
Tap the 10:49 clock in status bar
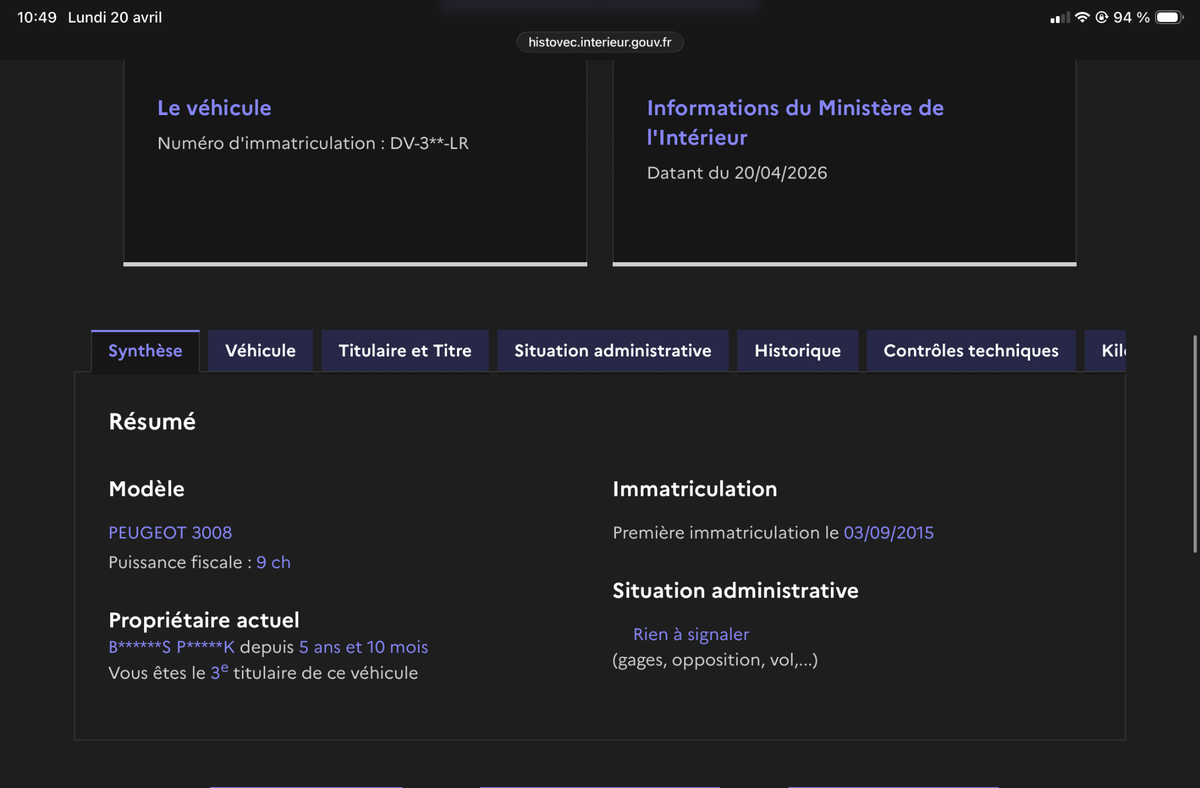pyautogui.click(x=37, y=18)
